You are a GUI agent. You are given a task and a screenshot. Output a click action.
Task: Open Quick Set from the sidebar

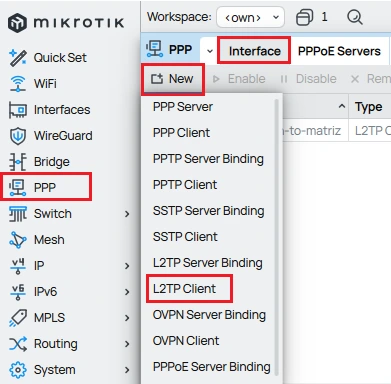coord(60,58)
